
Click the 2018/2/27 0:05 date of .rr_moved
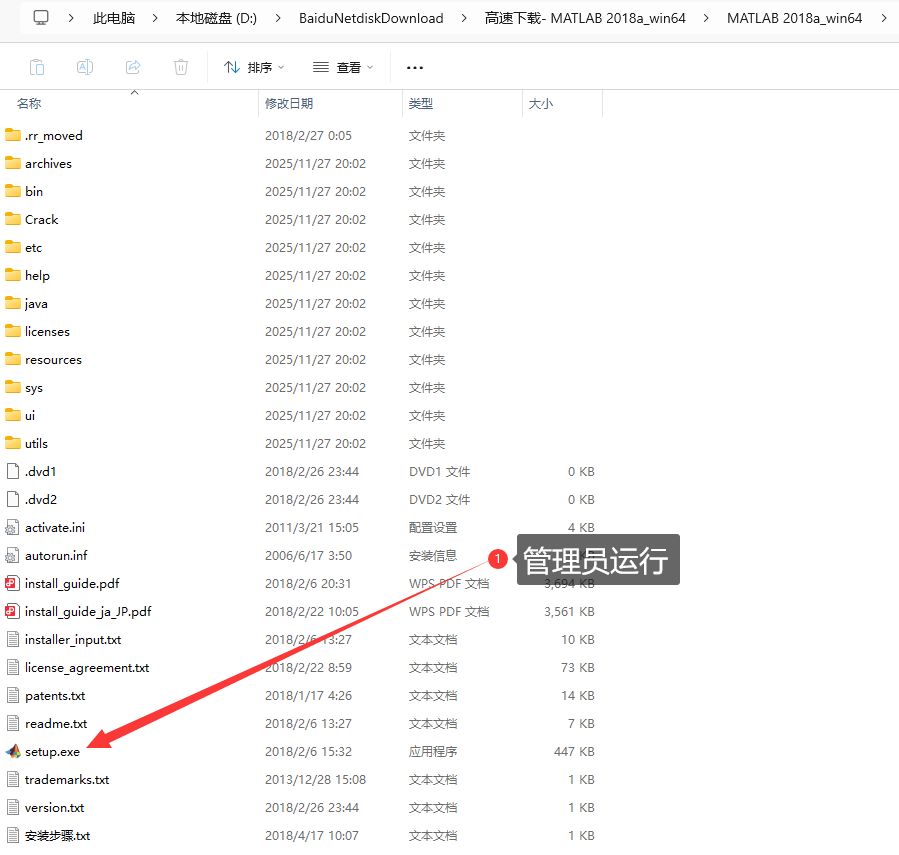[308, 135]
